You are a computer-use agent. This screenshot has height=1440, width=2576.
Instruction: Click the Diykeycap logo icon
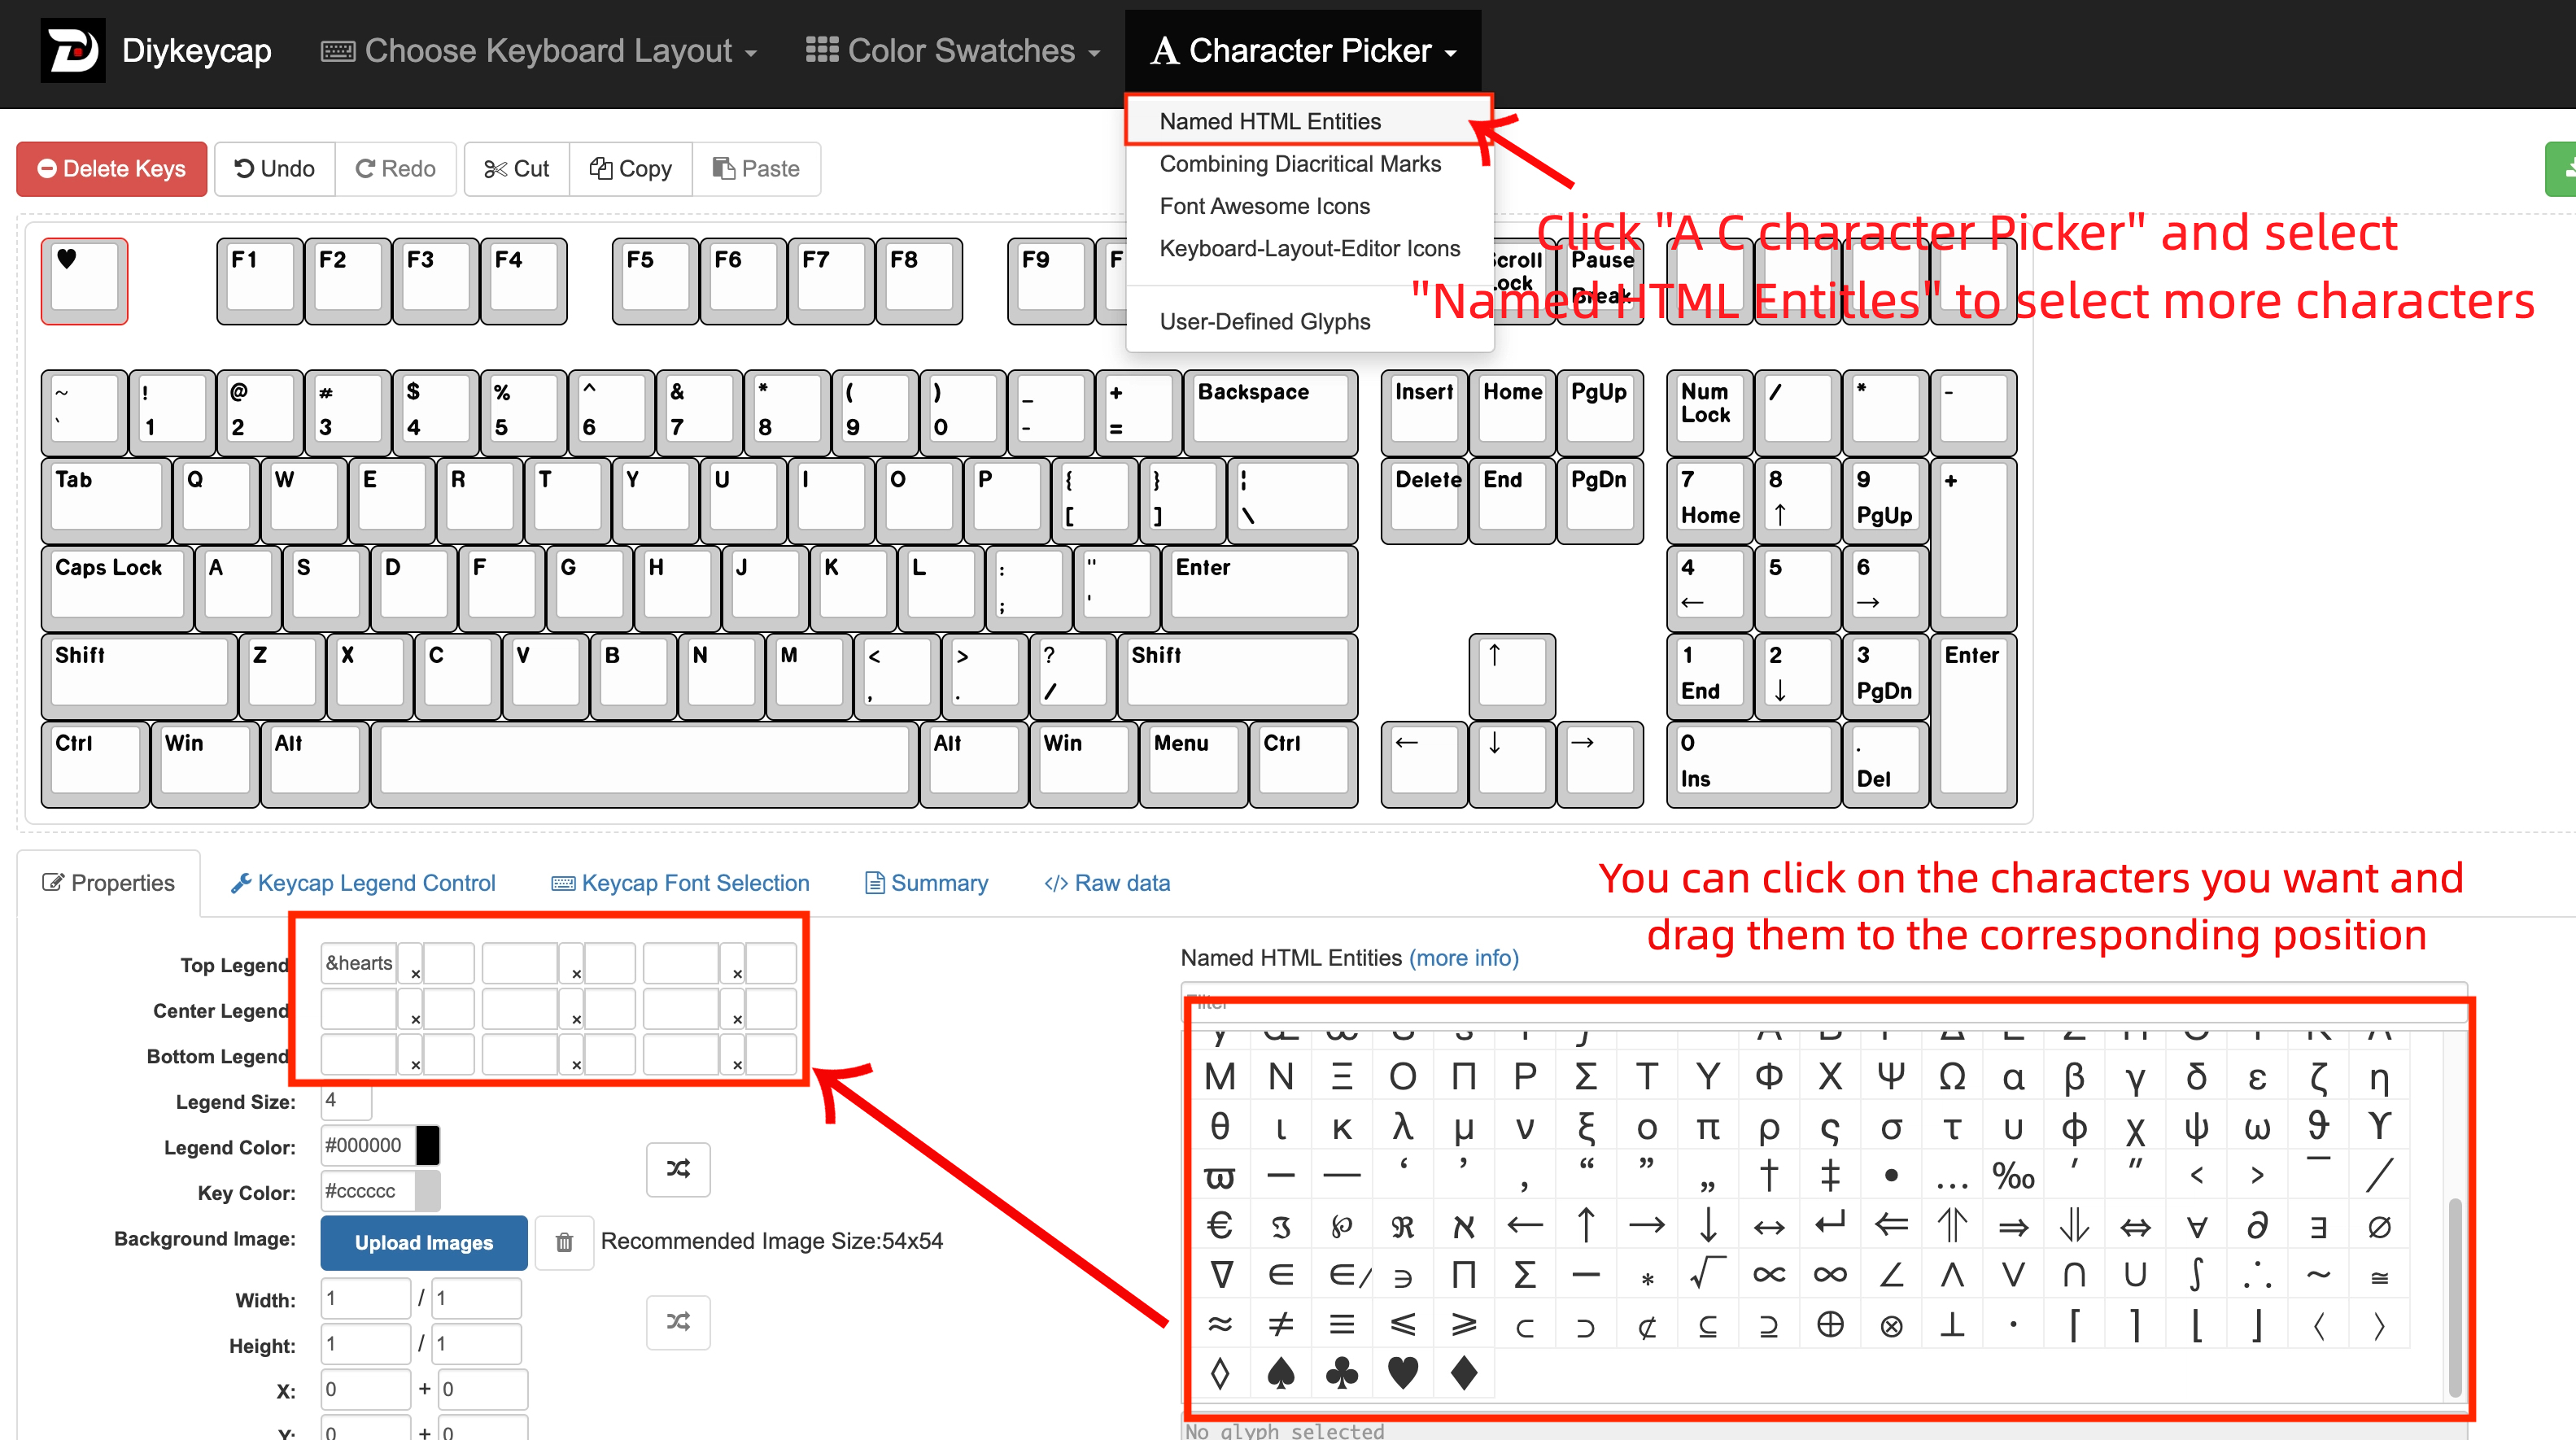(73, 50)
